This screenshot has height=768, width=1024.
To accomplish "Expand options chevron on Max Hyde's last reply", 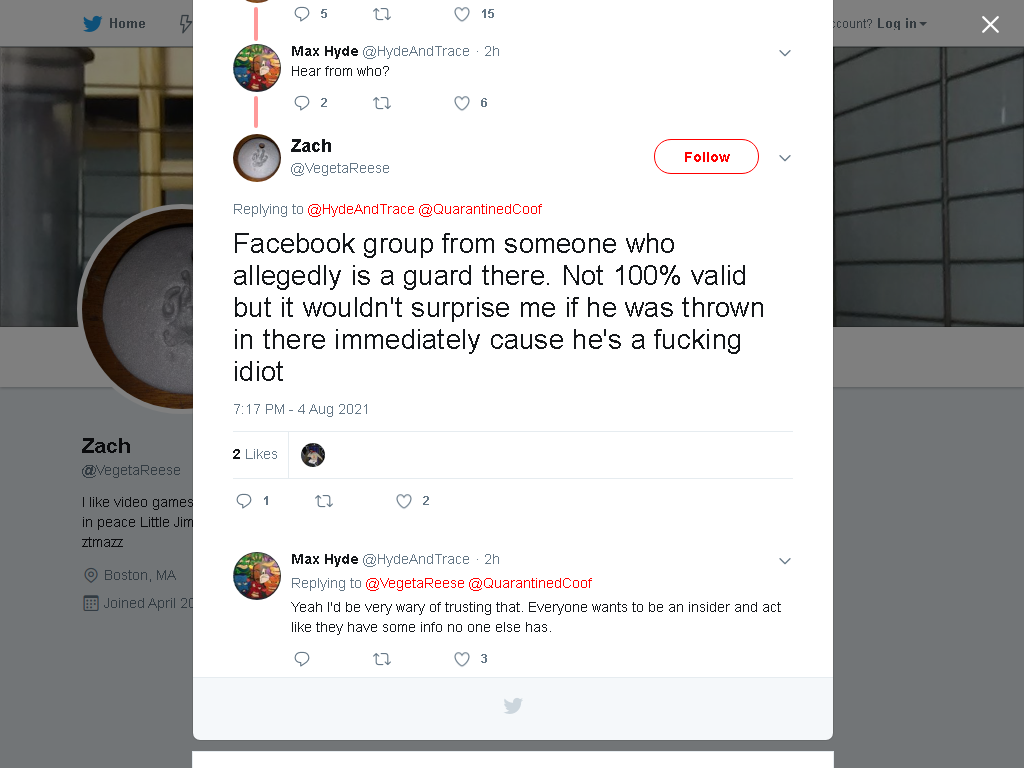I will click(x=785, y=561).
